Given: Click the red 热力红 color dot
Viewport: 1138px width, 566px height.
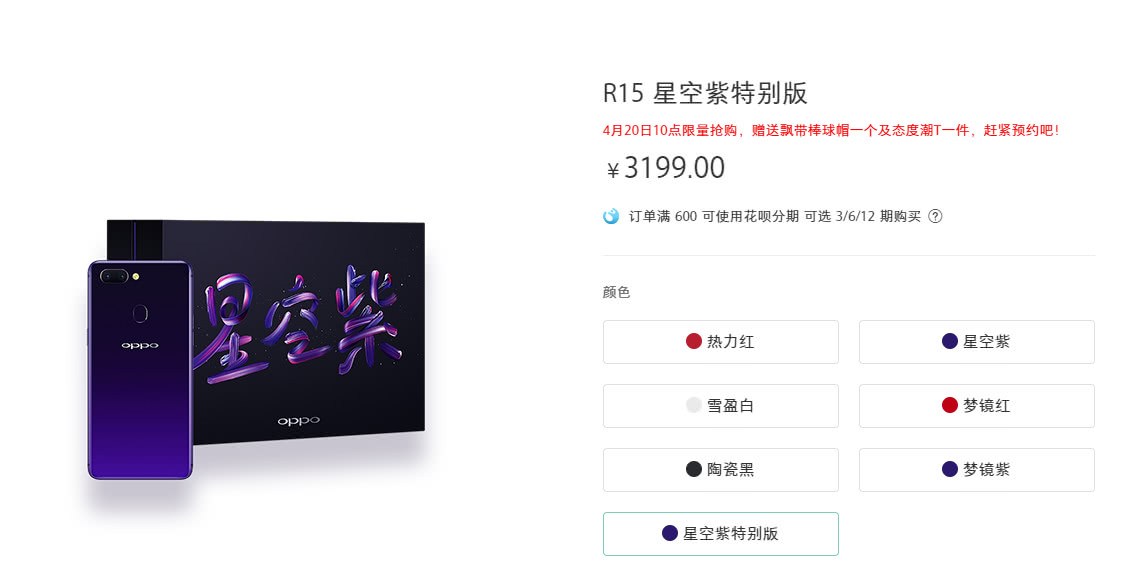Looking at the screenshot, I should [x=694, y=342].
